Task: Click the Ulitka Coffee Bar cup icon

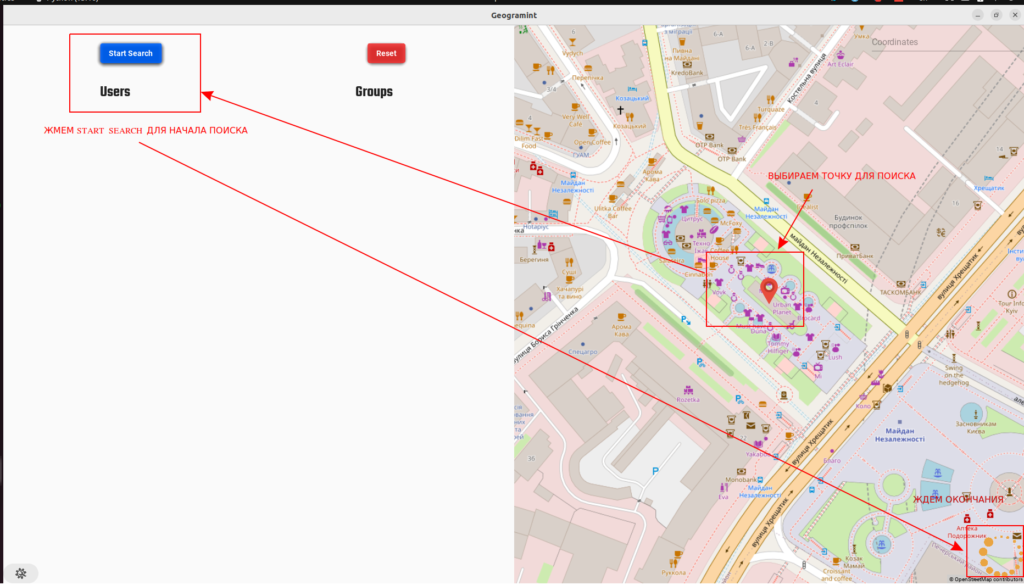Action: tap(613, 200)
